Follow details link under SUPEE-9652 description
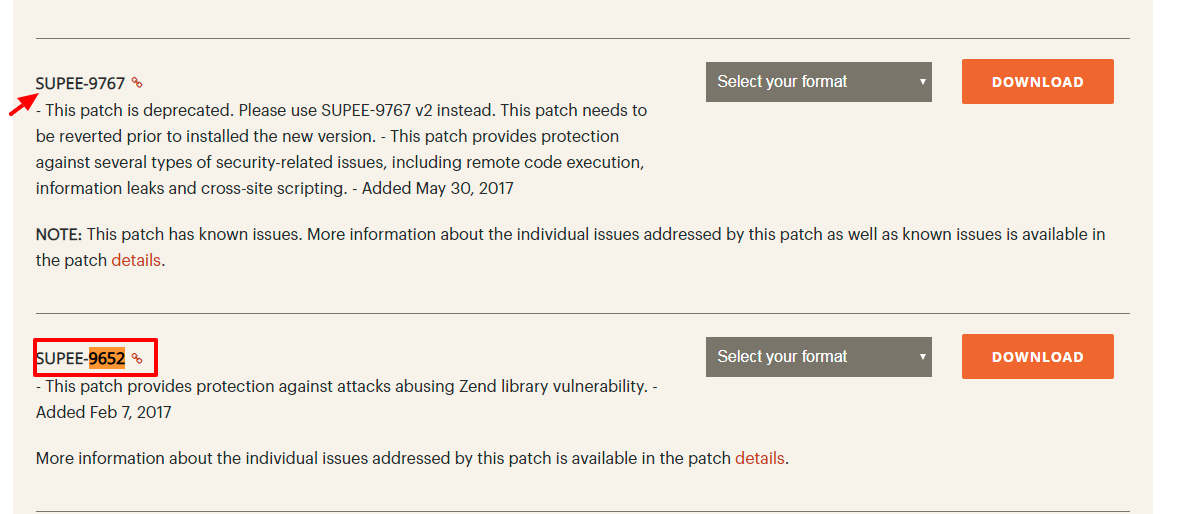 pyautogui.click(x=759, y=459)
